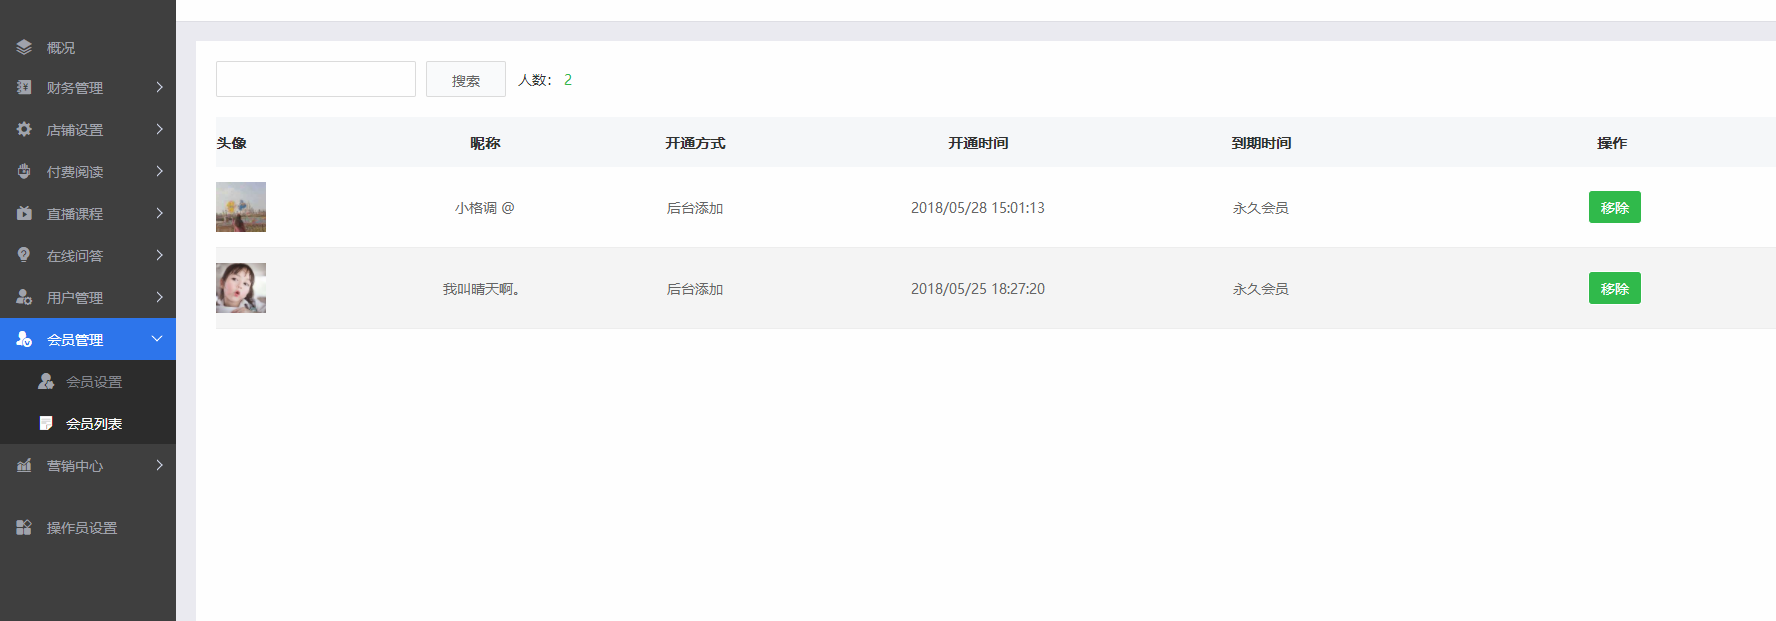The image size is (1776, 621).
Task: Click the 会员设置 submenu icon
Action: click(46, 381)
